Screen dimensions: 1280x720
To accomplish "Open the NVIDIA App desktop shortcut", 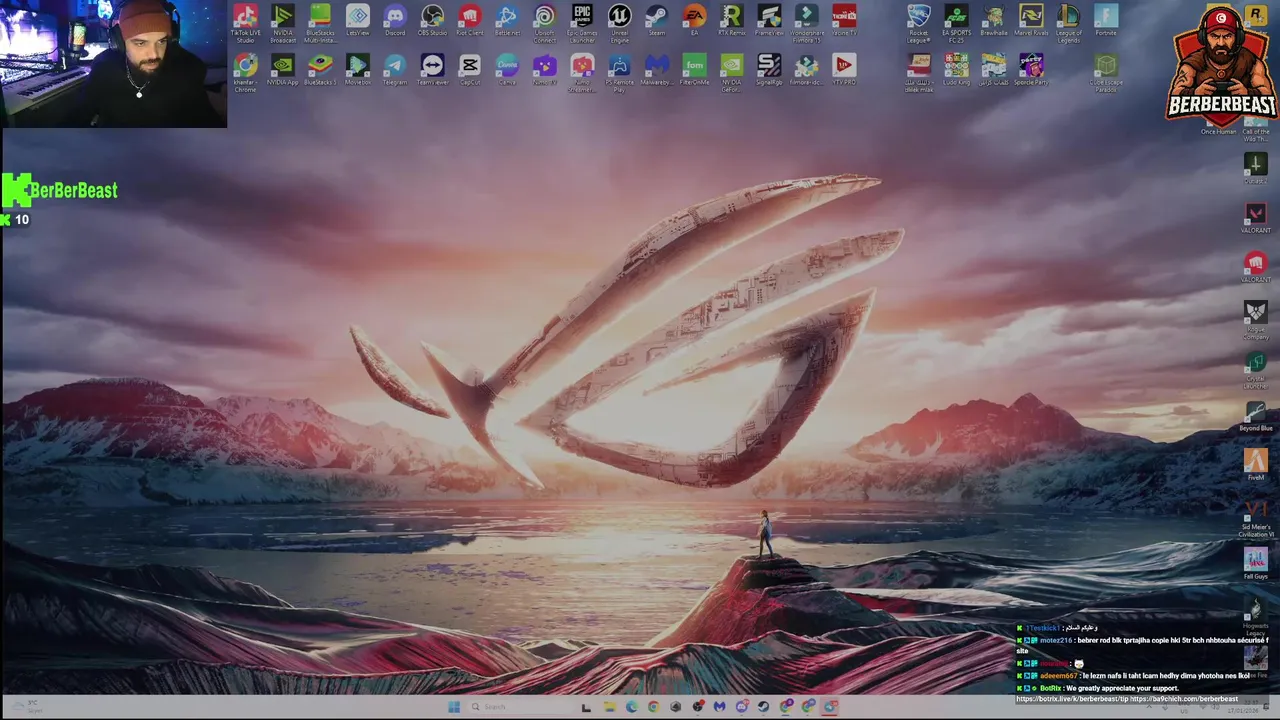I will pos(283,69).
